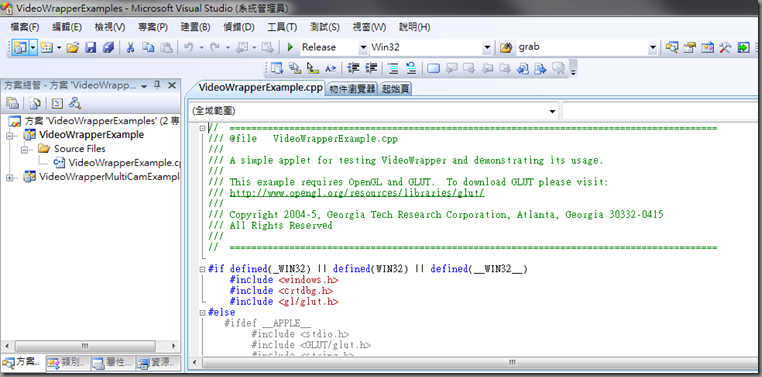Uncomment the selected lines
The image size is (762, 377).
click(411, 69)
